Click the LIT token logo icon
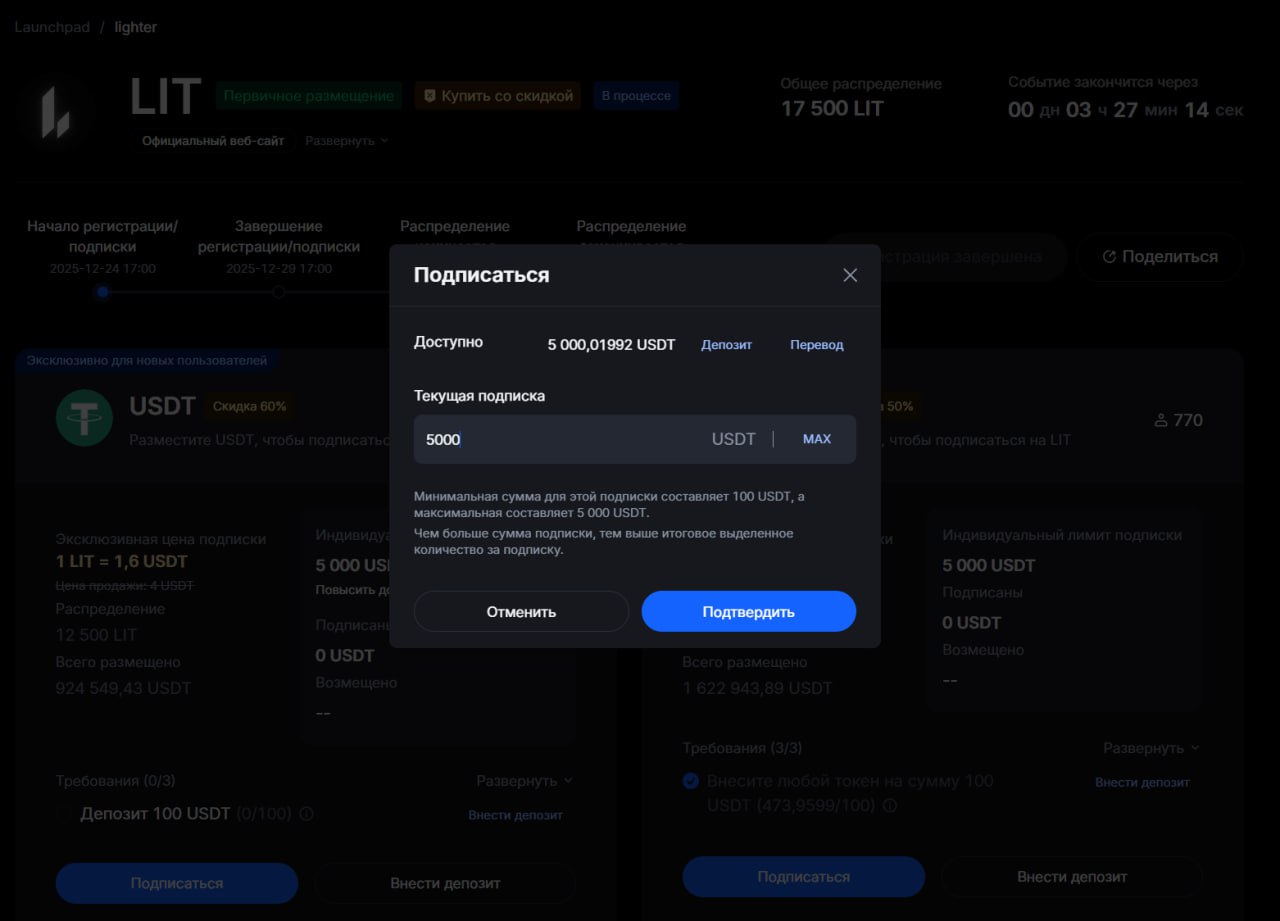Image resolution: width=1280 pixels, height=921 pixels. click(x=56, y=111)
